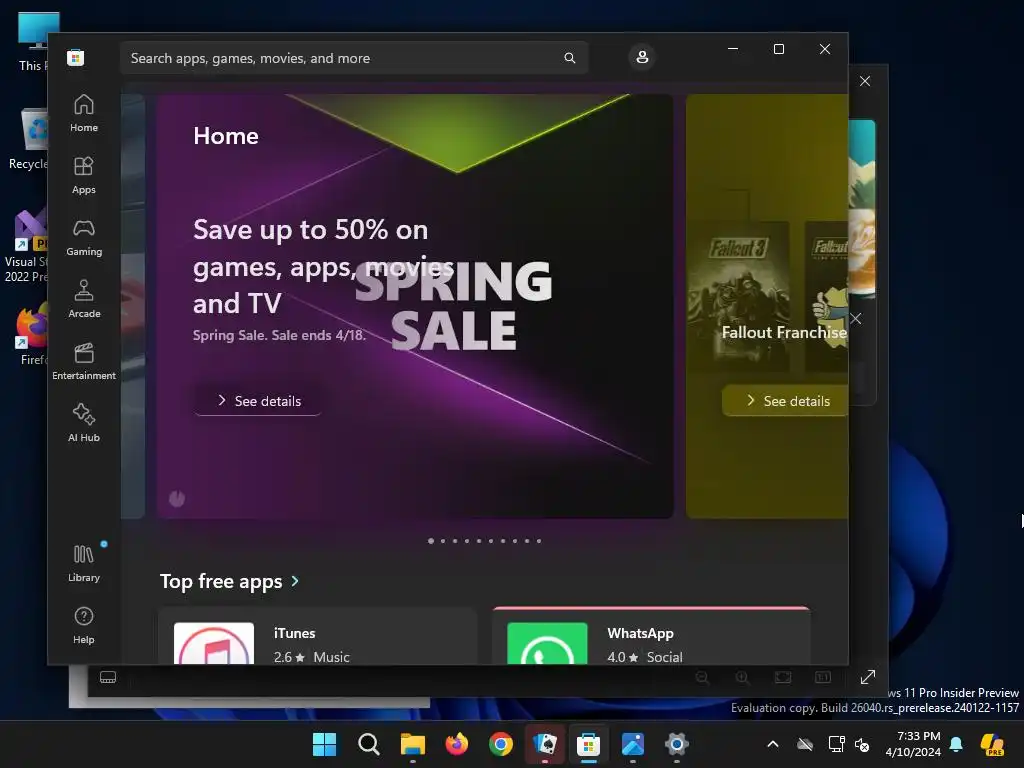Open notifications bell icon
The width and height of the screenshot is (1024, 768).
[956, 744]
